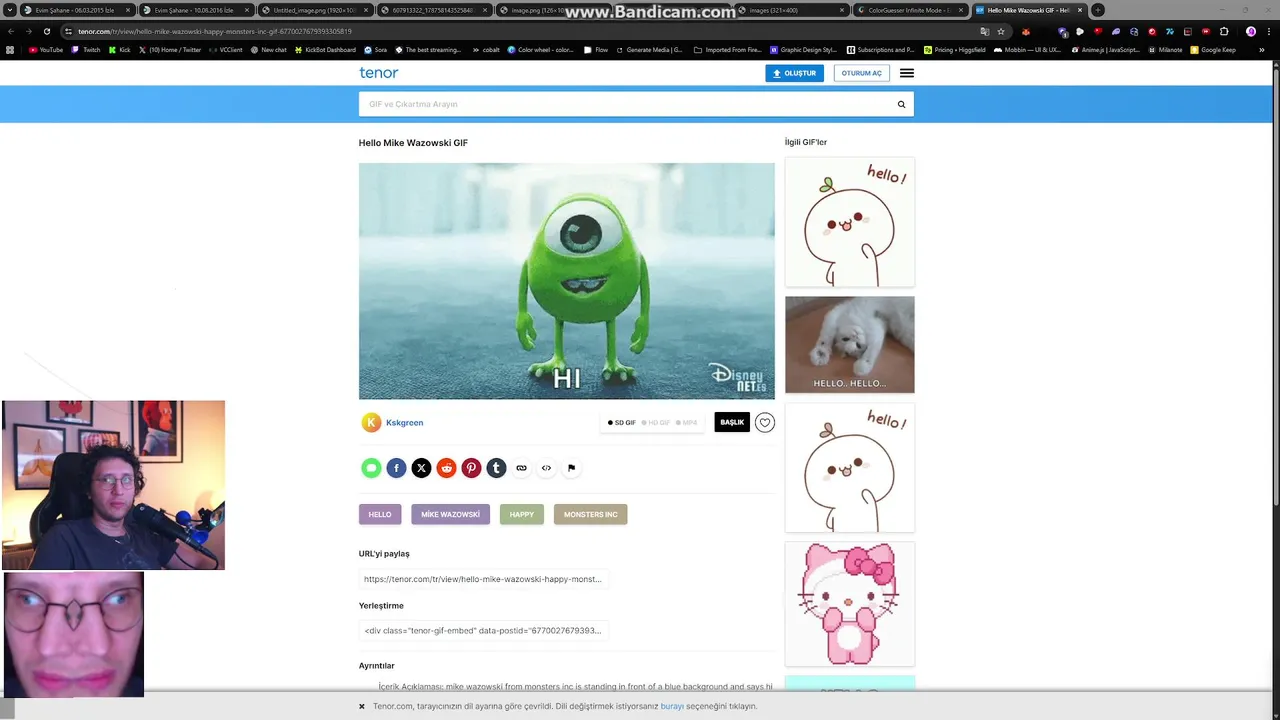Click the share URL text field
The image size is (1280, 720).
pos(485,579)
